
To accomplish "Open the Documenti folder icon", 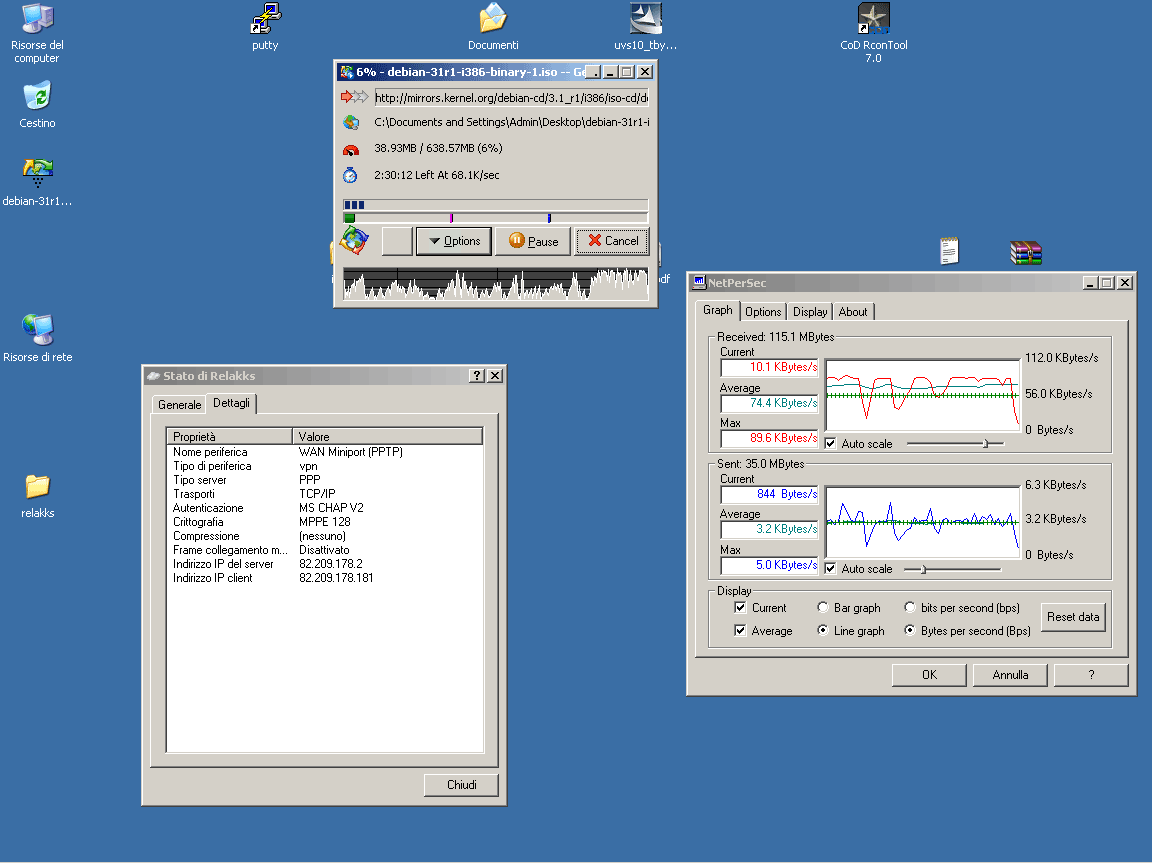I will tap(492, 19).
